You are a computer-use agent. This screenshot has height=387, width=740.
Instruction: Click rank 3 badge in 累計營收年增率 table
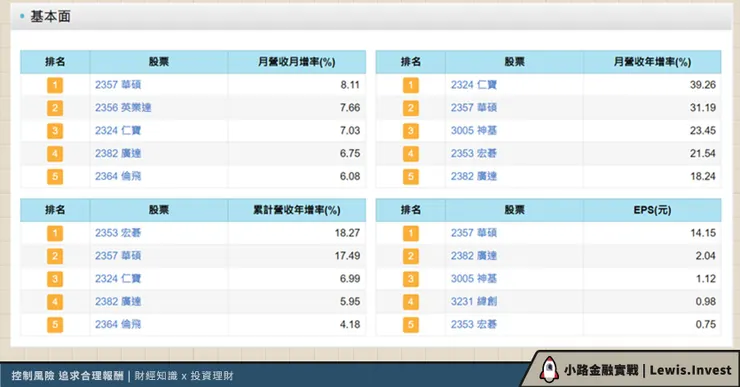point(55,279)
